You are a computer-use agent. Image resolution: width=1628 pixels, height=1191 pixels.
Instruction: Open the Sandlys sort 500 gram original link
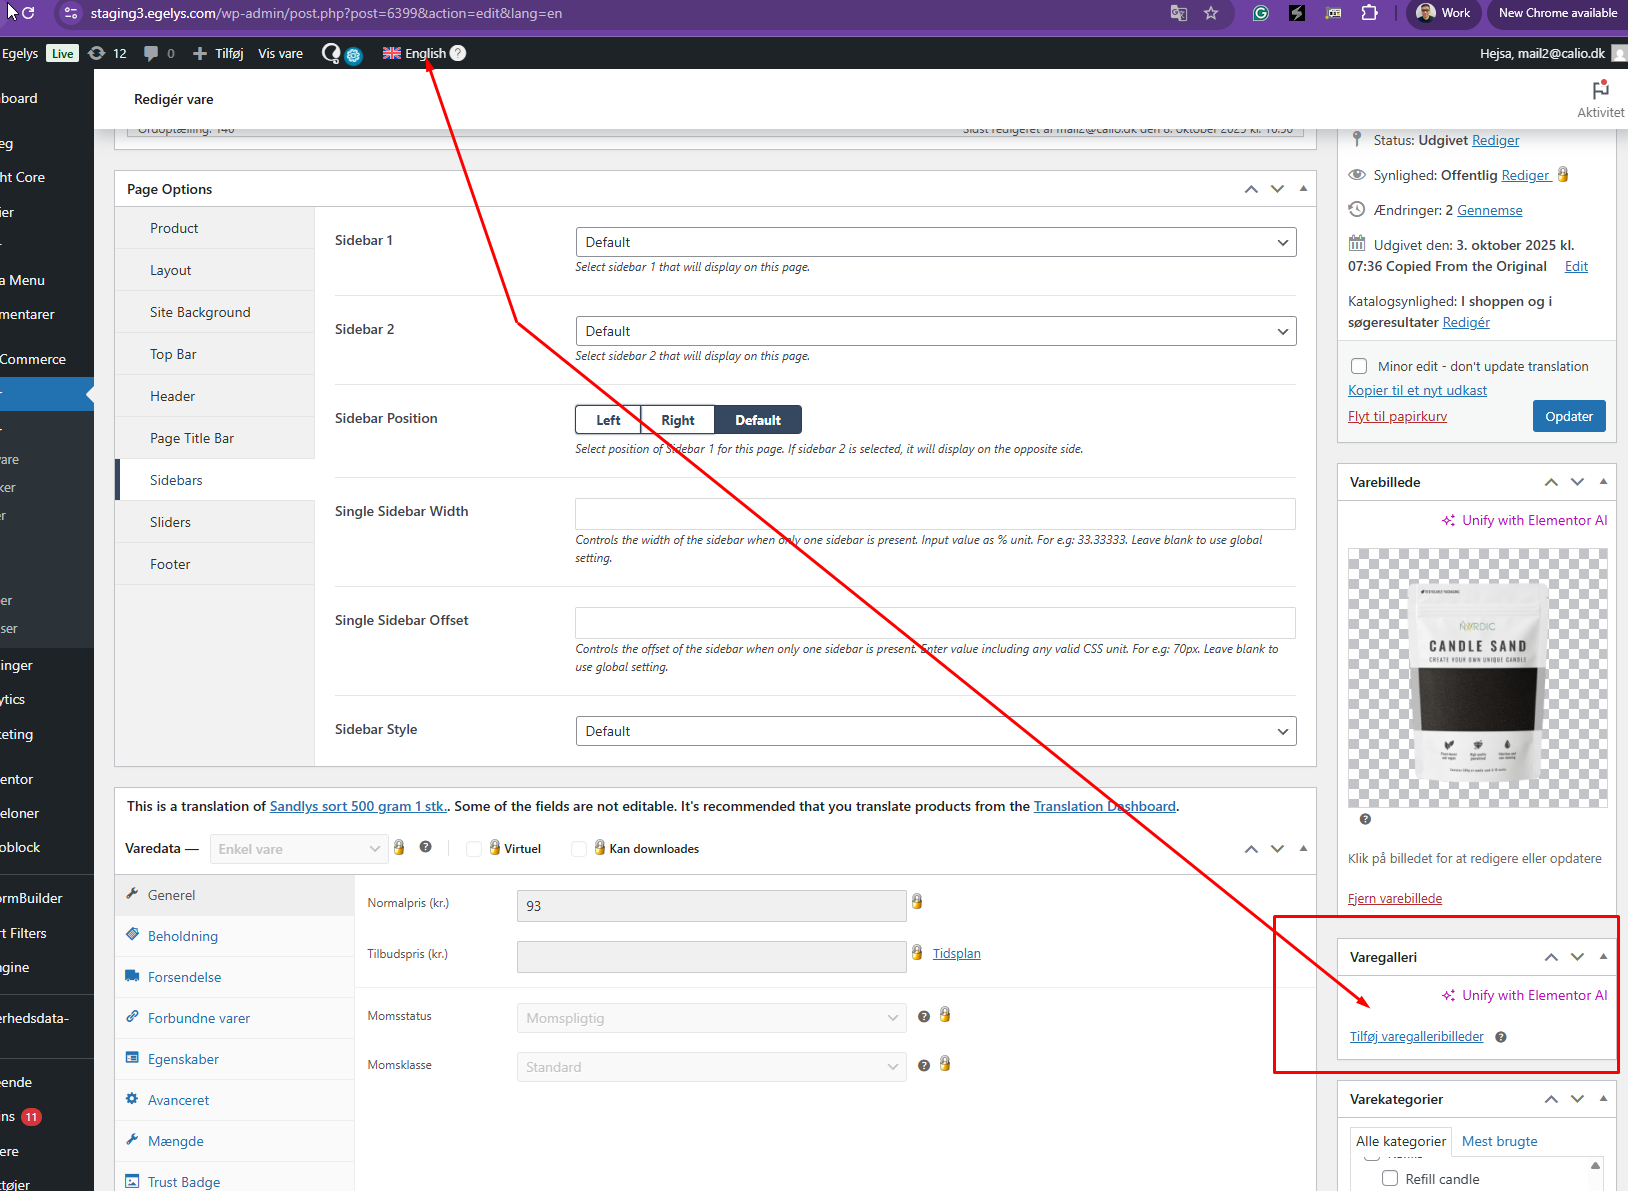(x=359, y=806)
